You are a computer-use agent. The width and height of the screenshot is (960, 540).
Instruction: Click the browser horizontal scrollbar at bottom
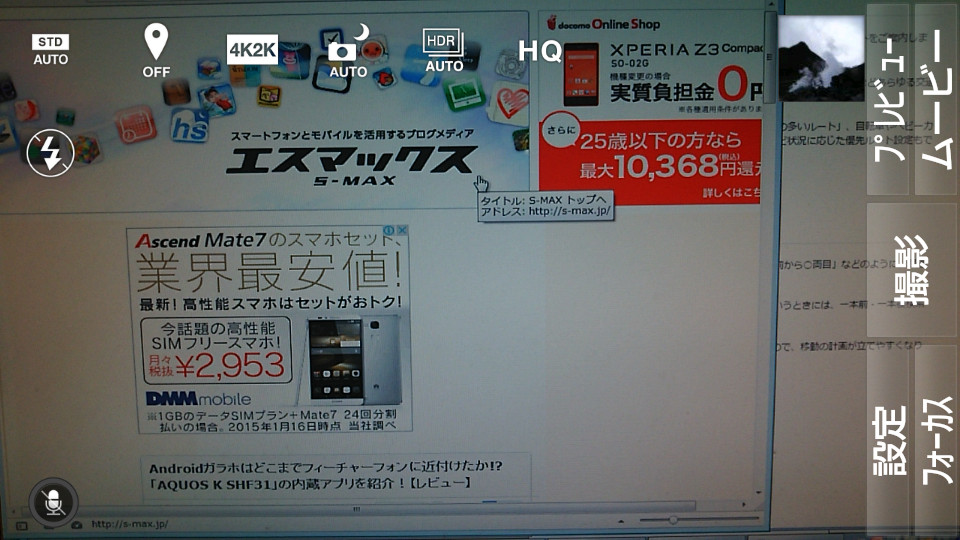(x=357, y=508)
